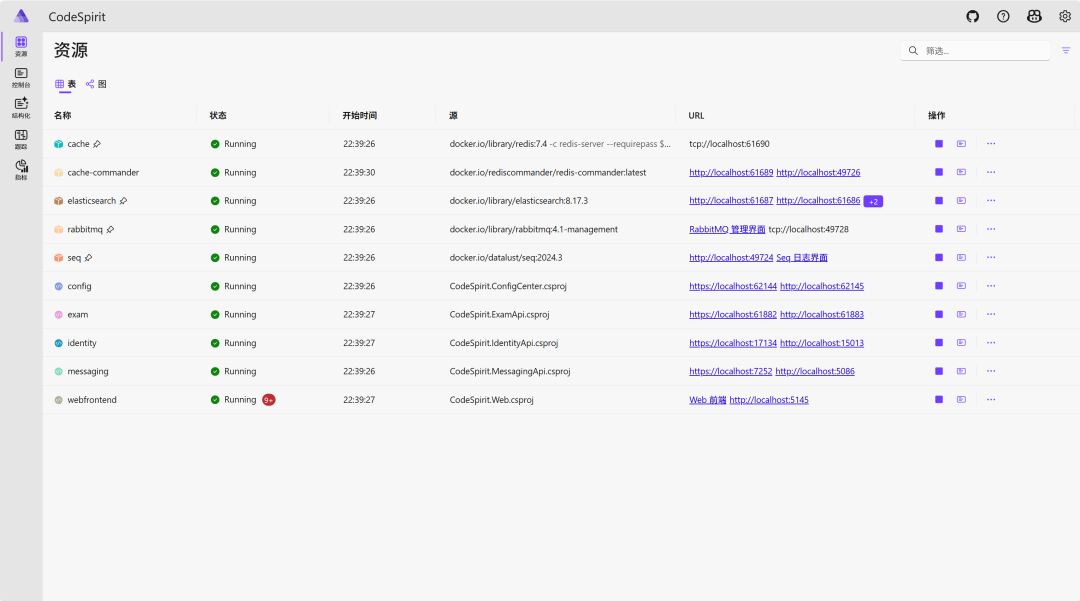Viewport: 1080px width, 601px height.
Task: Open more actions menu for rabbitmq
Action: pos(991,229)
